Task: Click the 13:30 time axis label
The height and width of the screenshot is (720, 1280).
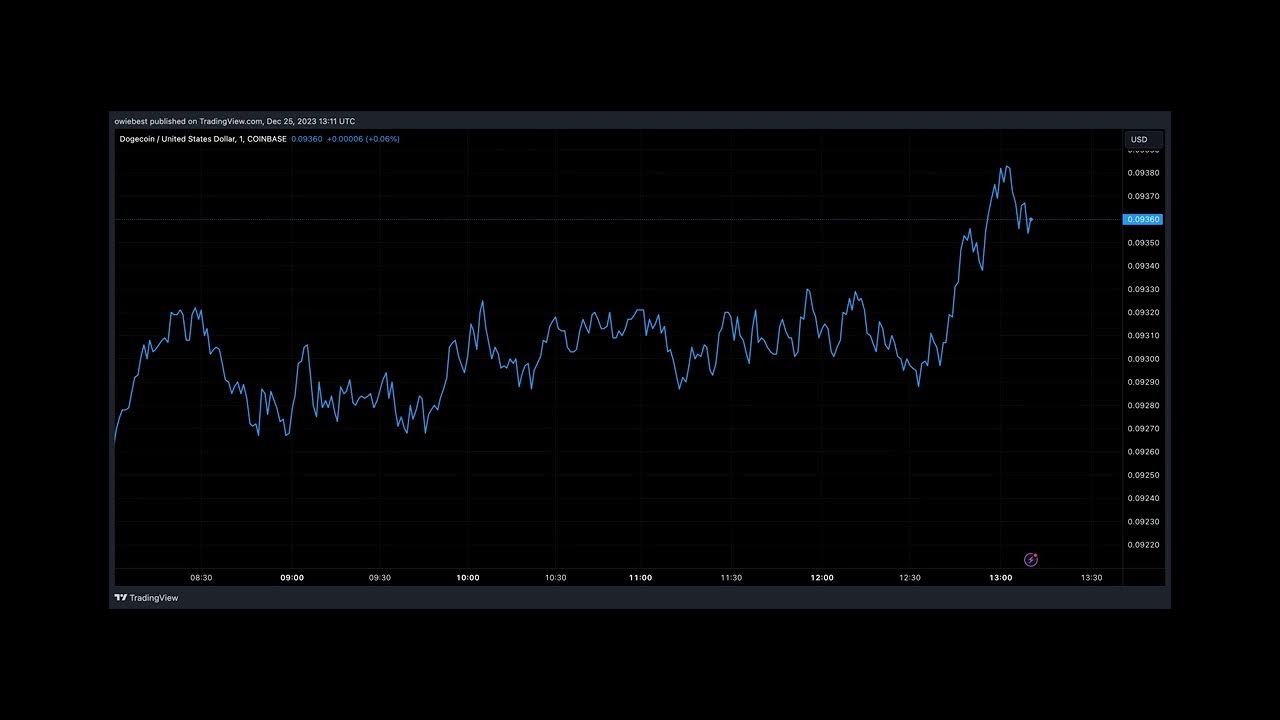Action: coord(1091,578)
